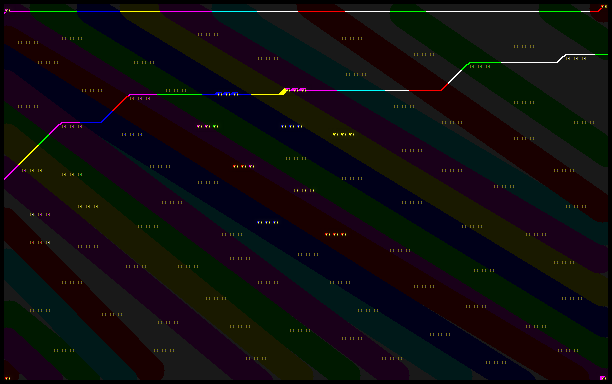Viewport: 612px width, 384px height.
Task: Select the long white segment on the upper-right path
Action: (x=529, y=62)
